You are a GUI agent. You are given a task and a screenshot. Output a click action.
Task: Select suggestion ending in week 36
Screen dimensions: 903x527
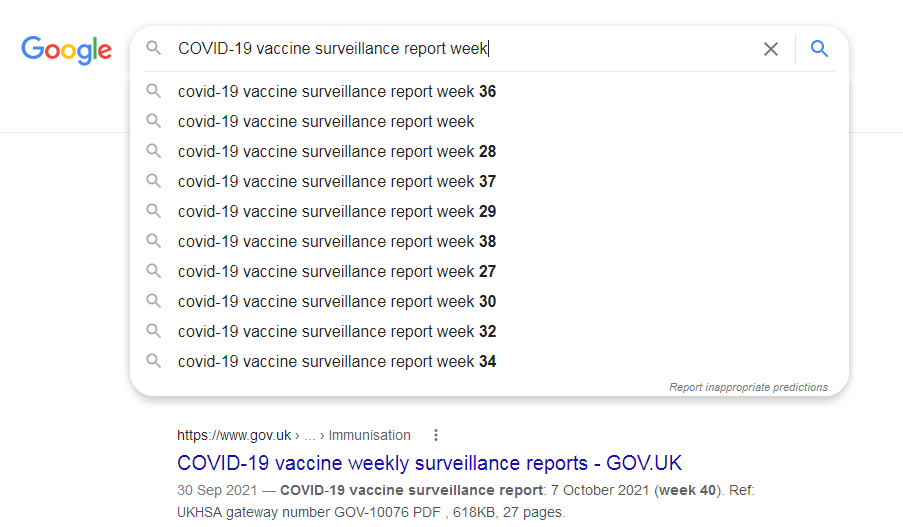tap(337, 92)
